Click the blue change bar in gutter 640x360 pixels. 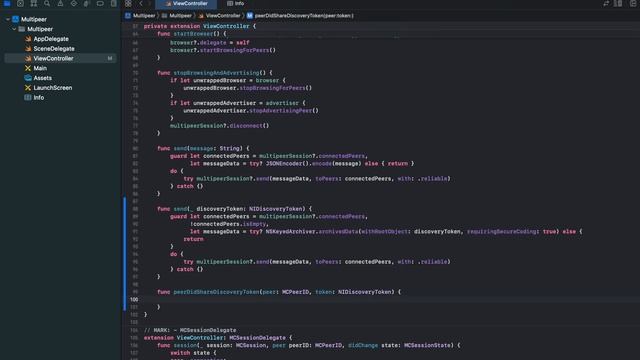click(124, 254)
